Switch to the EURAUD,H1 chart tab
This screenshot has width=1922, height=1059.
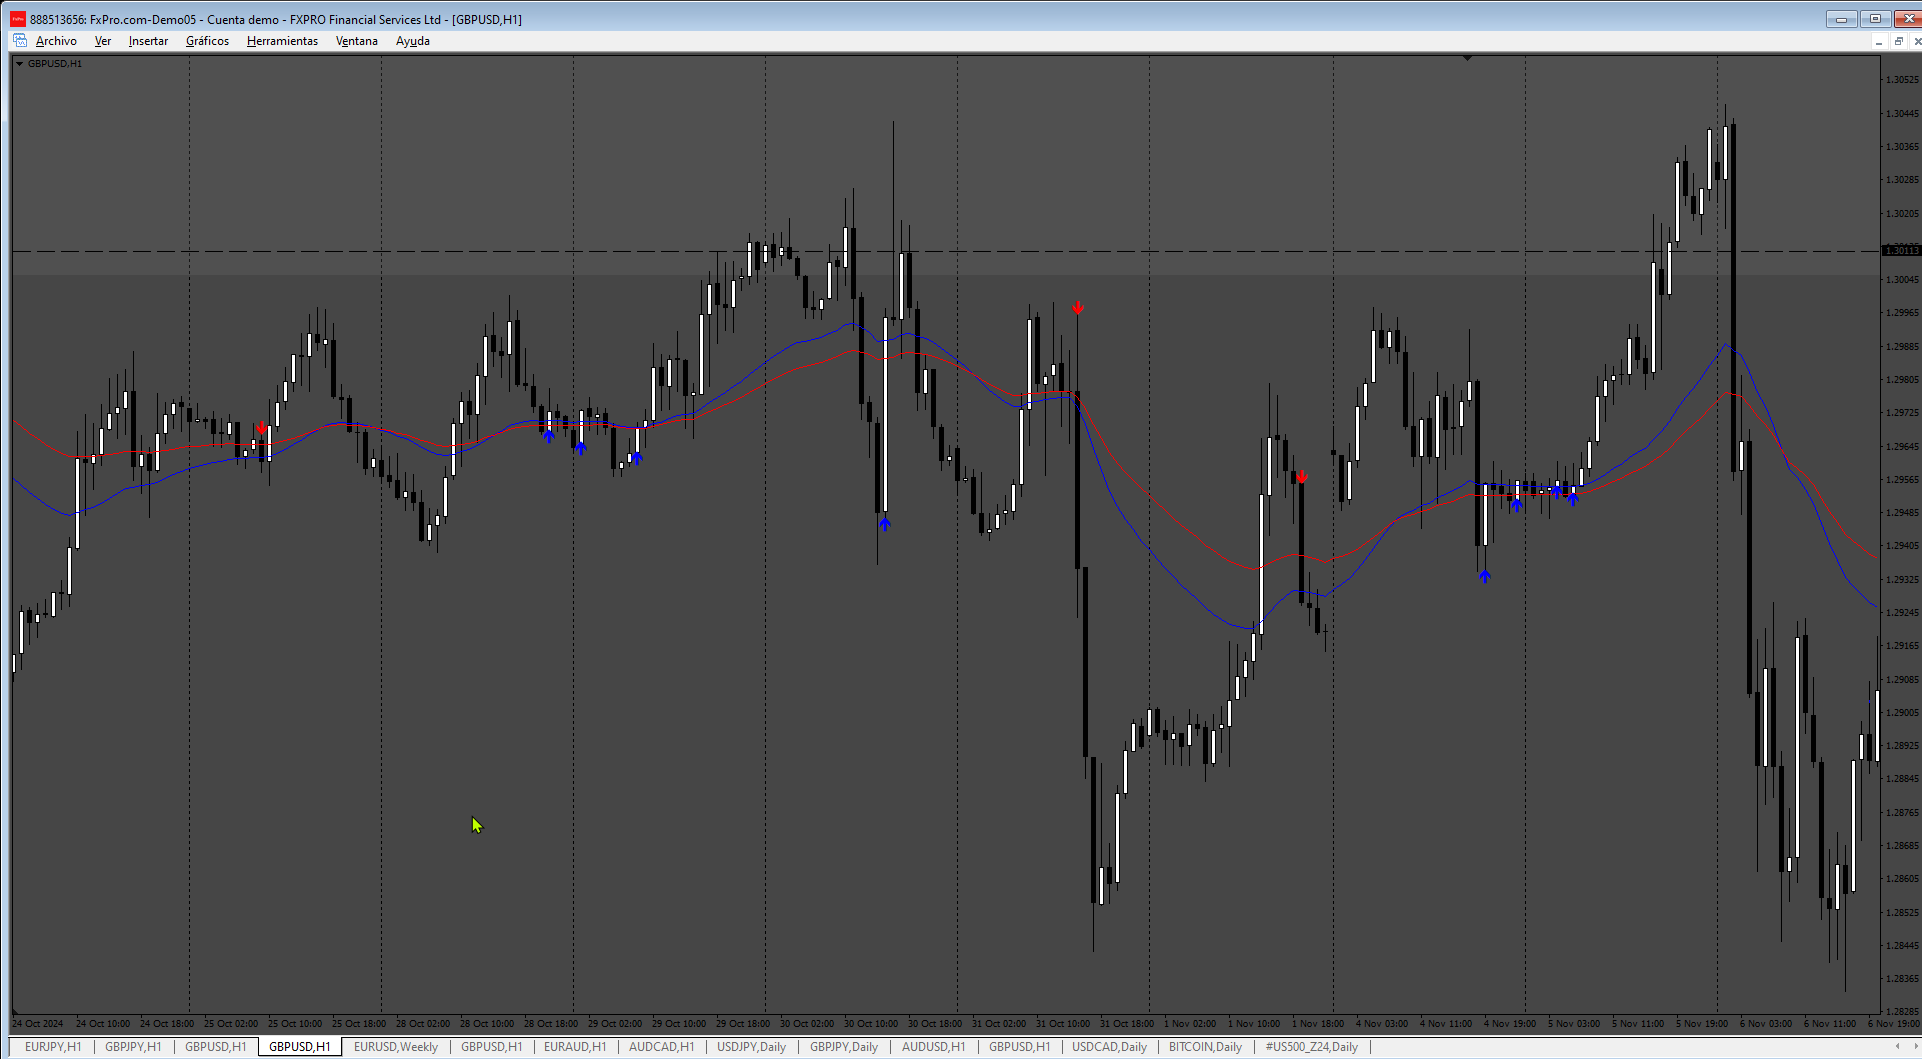(x=575, y=1047)
